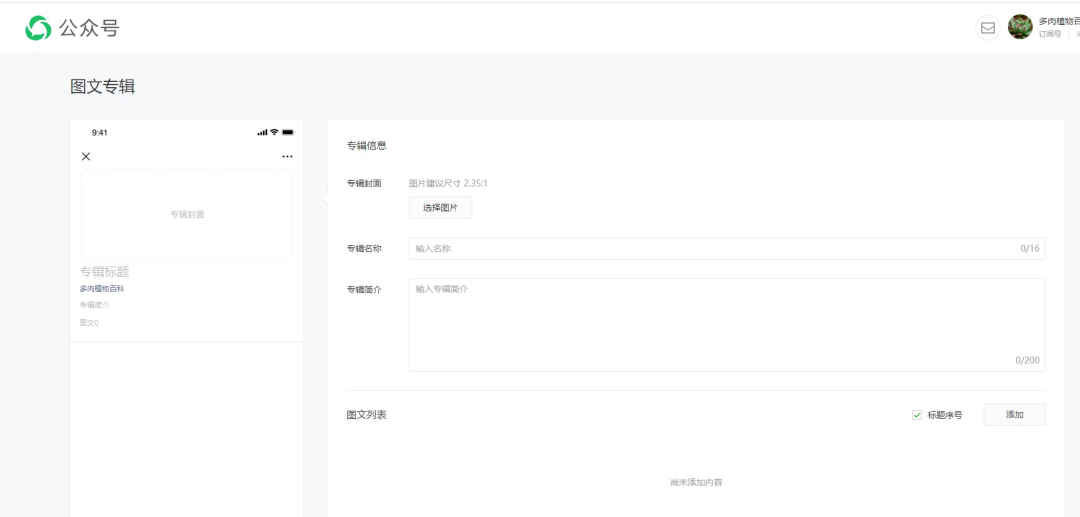Image resolution: width=1080 pixels, height=517 pixels.
Task: Click the WiFi icon in preview status bar
Action: (x=274, y=132)
